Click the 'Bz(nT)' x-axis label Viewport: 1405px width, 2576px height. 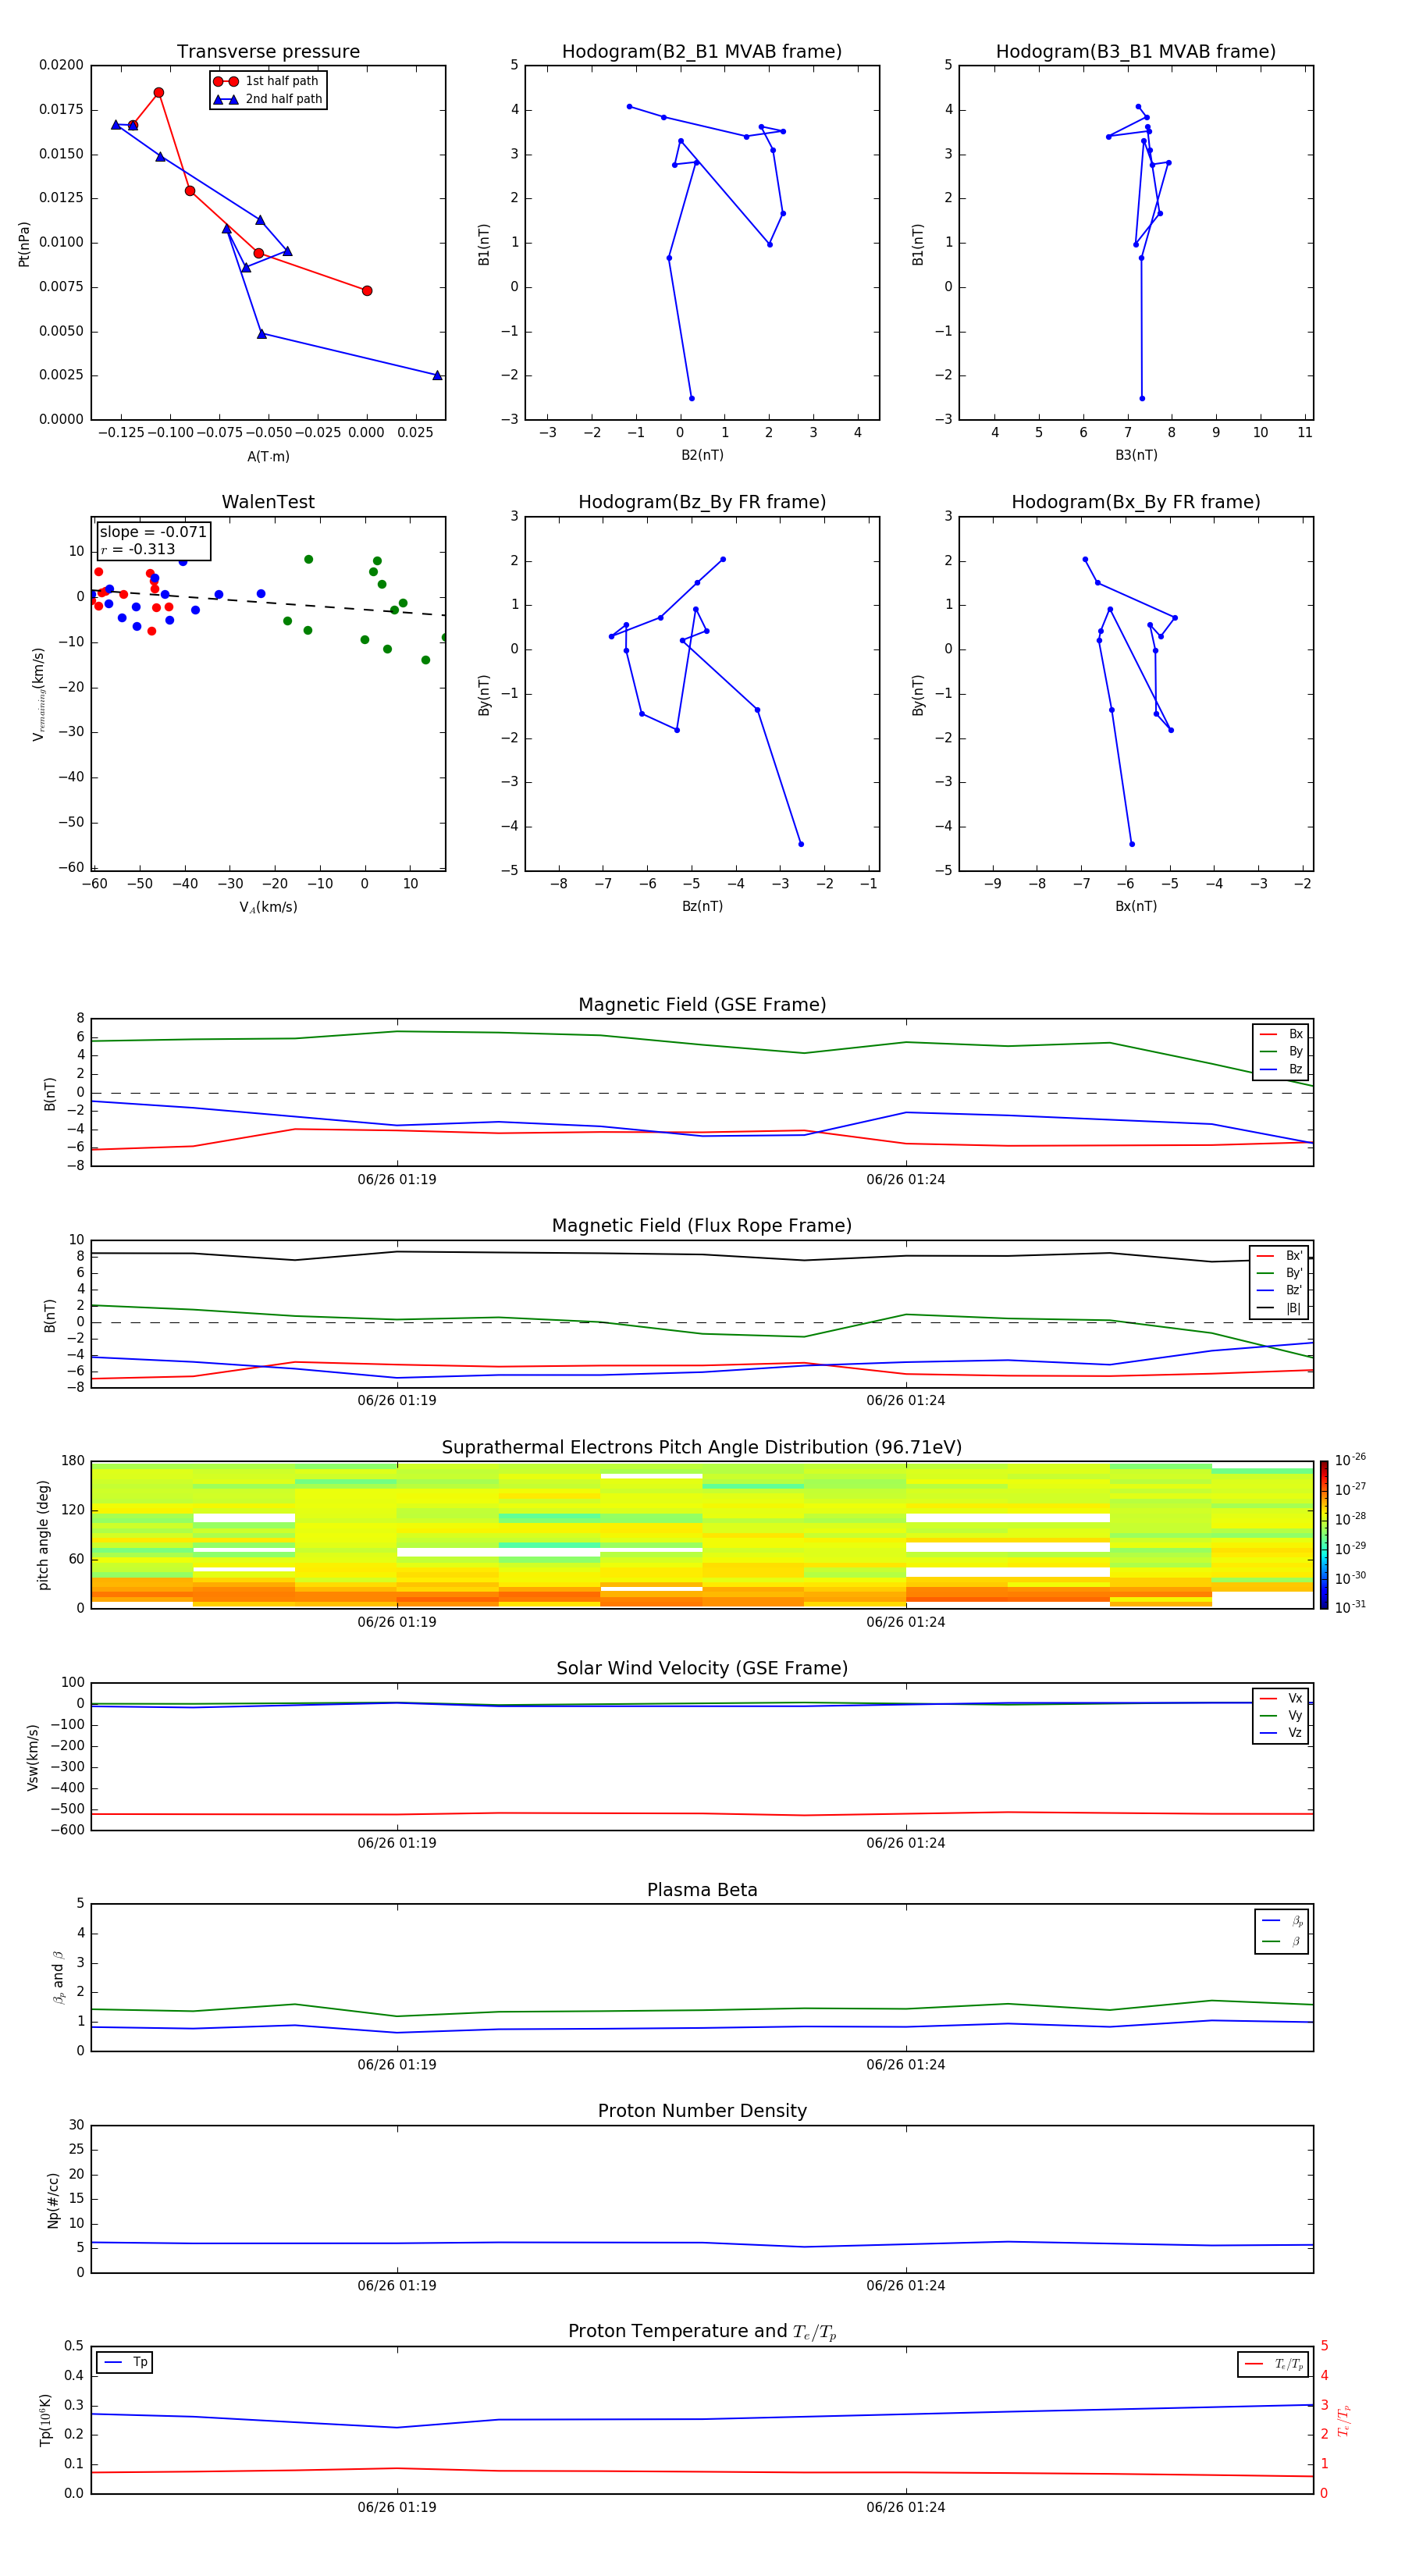tap(702, 906)
